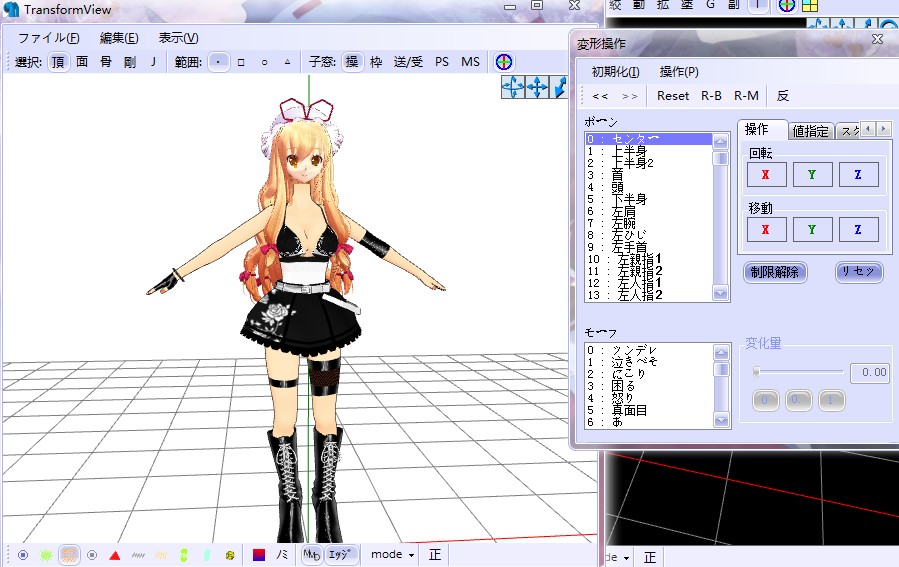This screenshot has width=899, height=567.
Task: Click the green Y button under 回転
Action: 812,175
